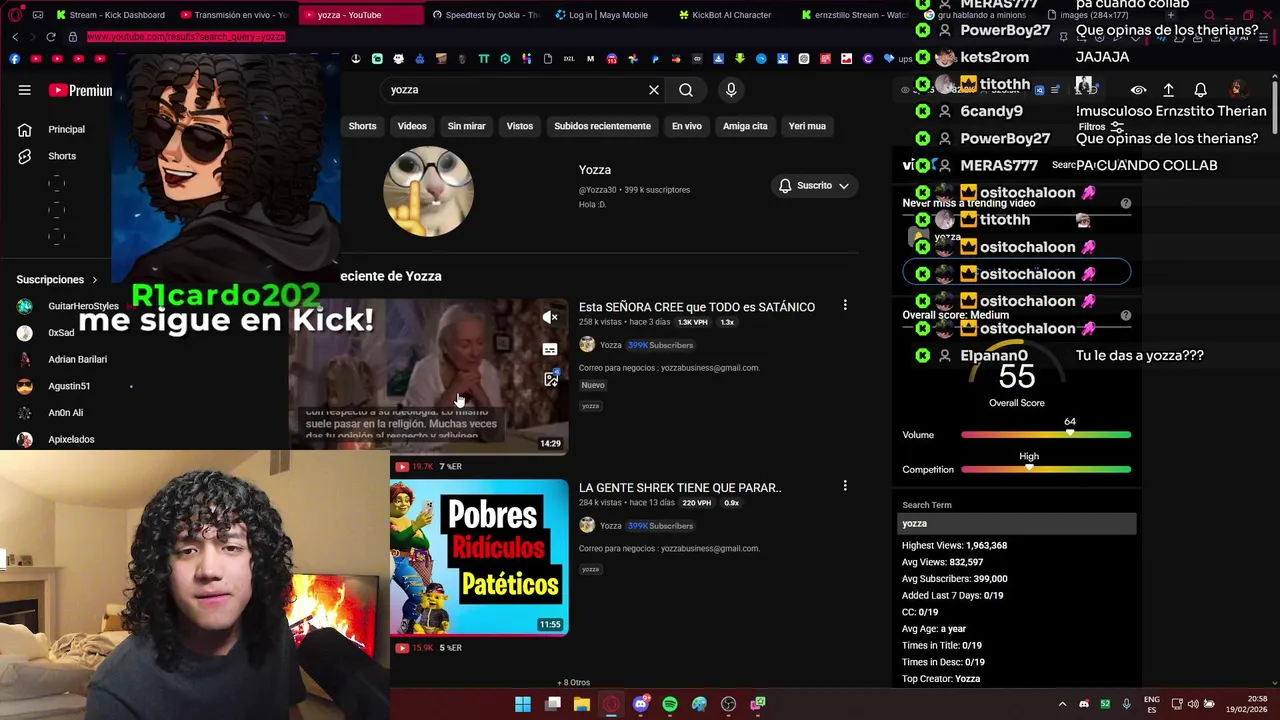Click the Volume score bar at 64

point(1046,435)
